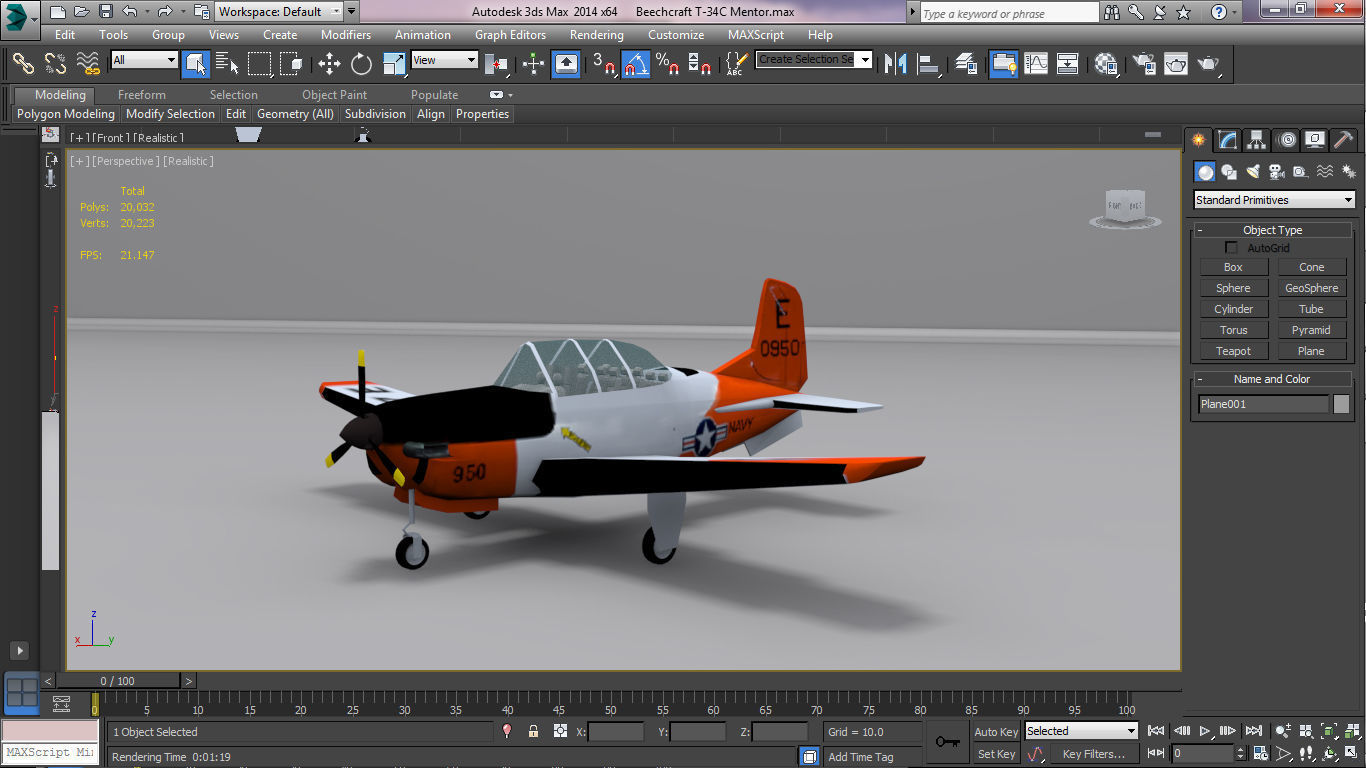Click the Plane001 object color swatch
Viewport: 1366px width, 768px height.
click(1341, 404)
